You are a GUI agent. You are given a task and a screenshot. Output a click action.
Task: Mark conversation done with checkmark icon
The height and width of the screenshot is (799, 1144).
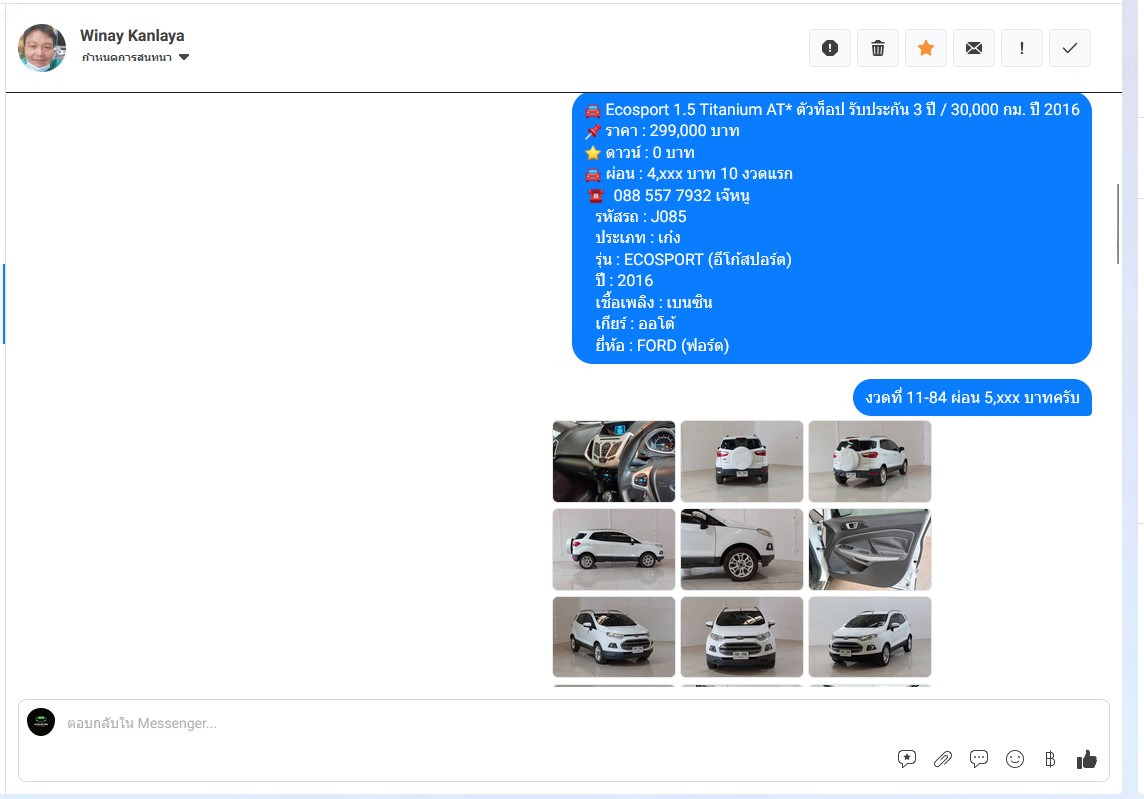tap(1070, 48)
